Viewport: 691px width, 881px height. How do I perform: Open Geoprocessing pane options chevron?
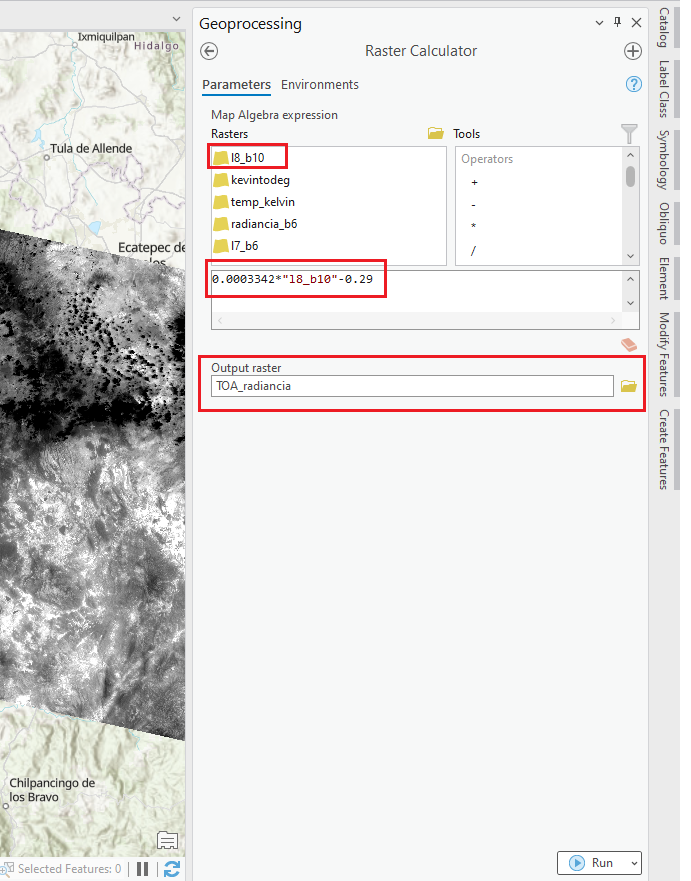[x=599, y=22]
